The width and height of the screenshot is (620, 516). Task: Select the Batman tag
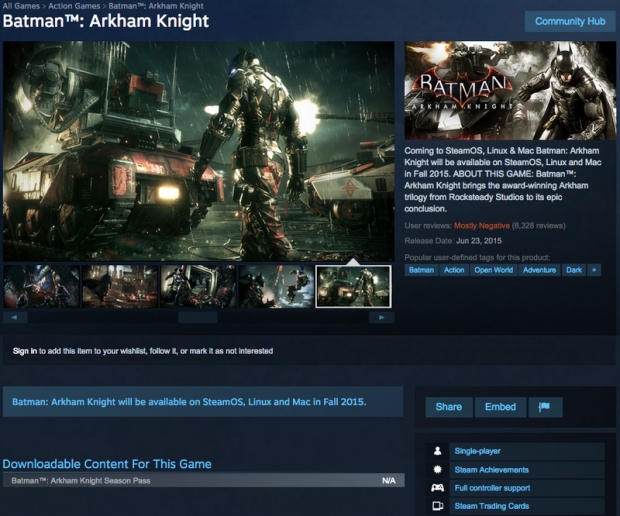(421, 270)
